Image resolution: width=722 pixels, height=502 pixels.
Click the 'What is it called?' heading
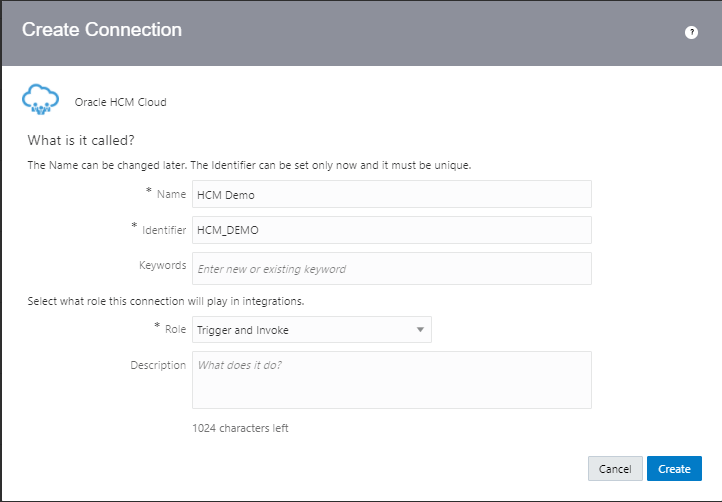tap(82, 139)
